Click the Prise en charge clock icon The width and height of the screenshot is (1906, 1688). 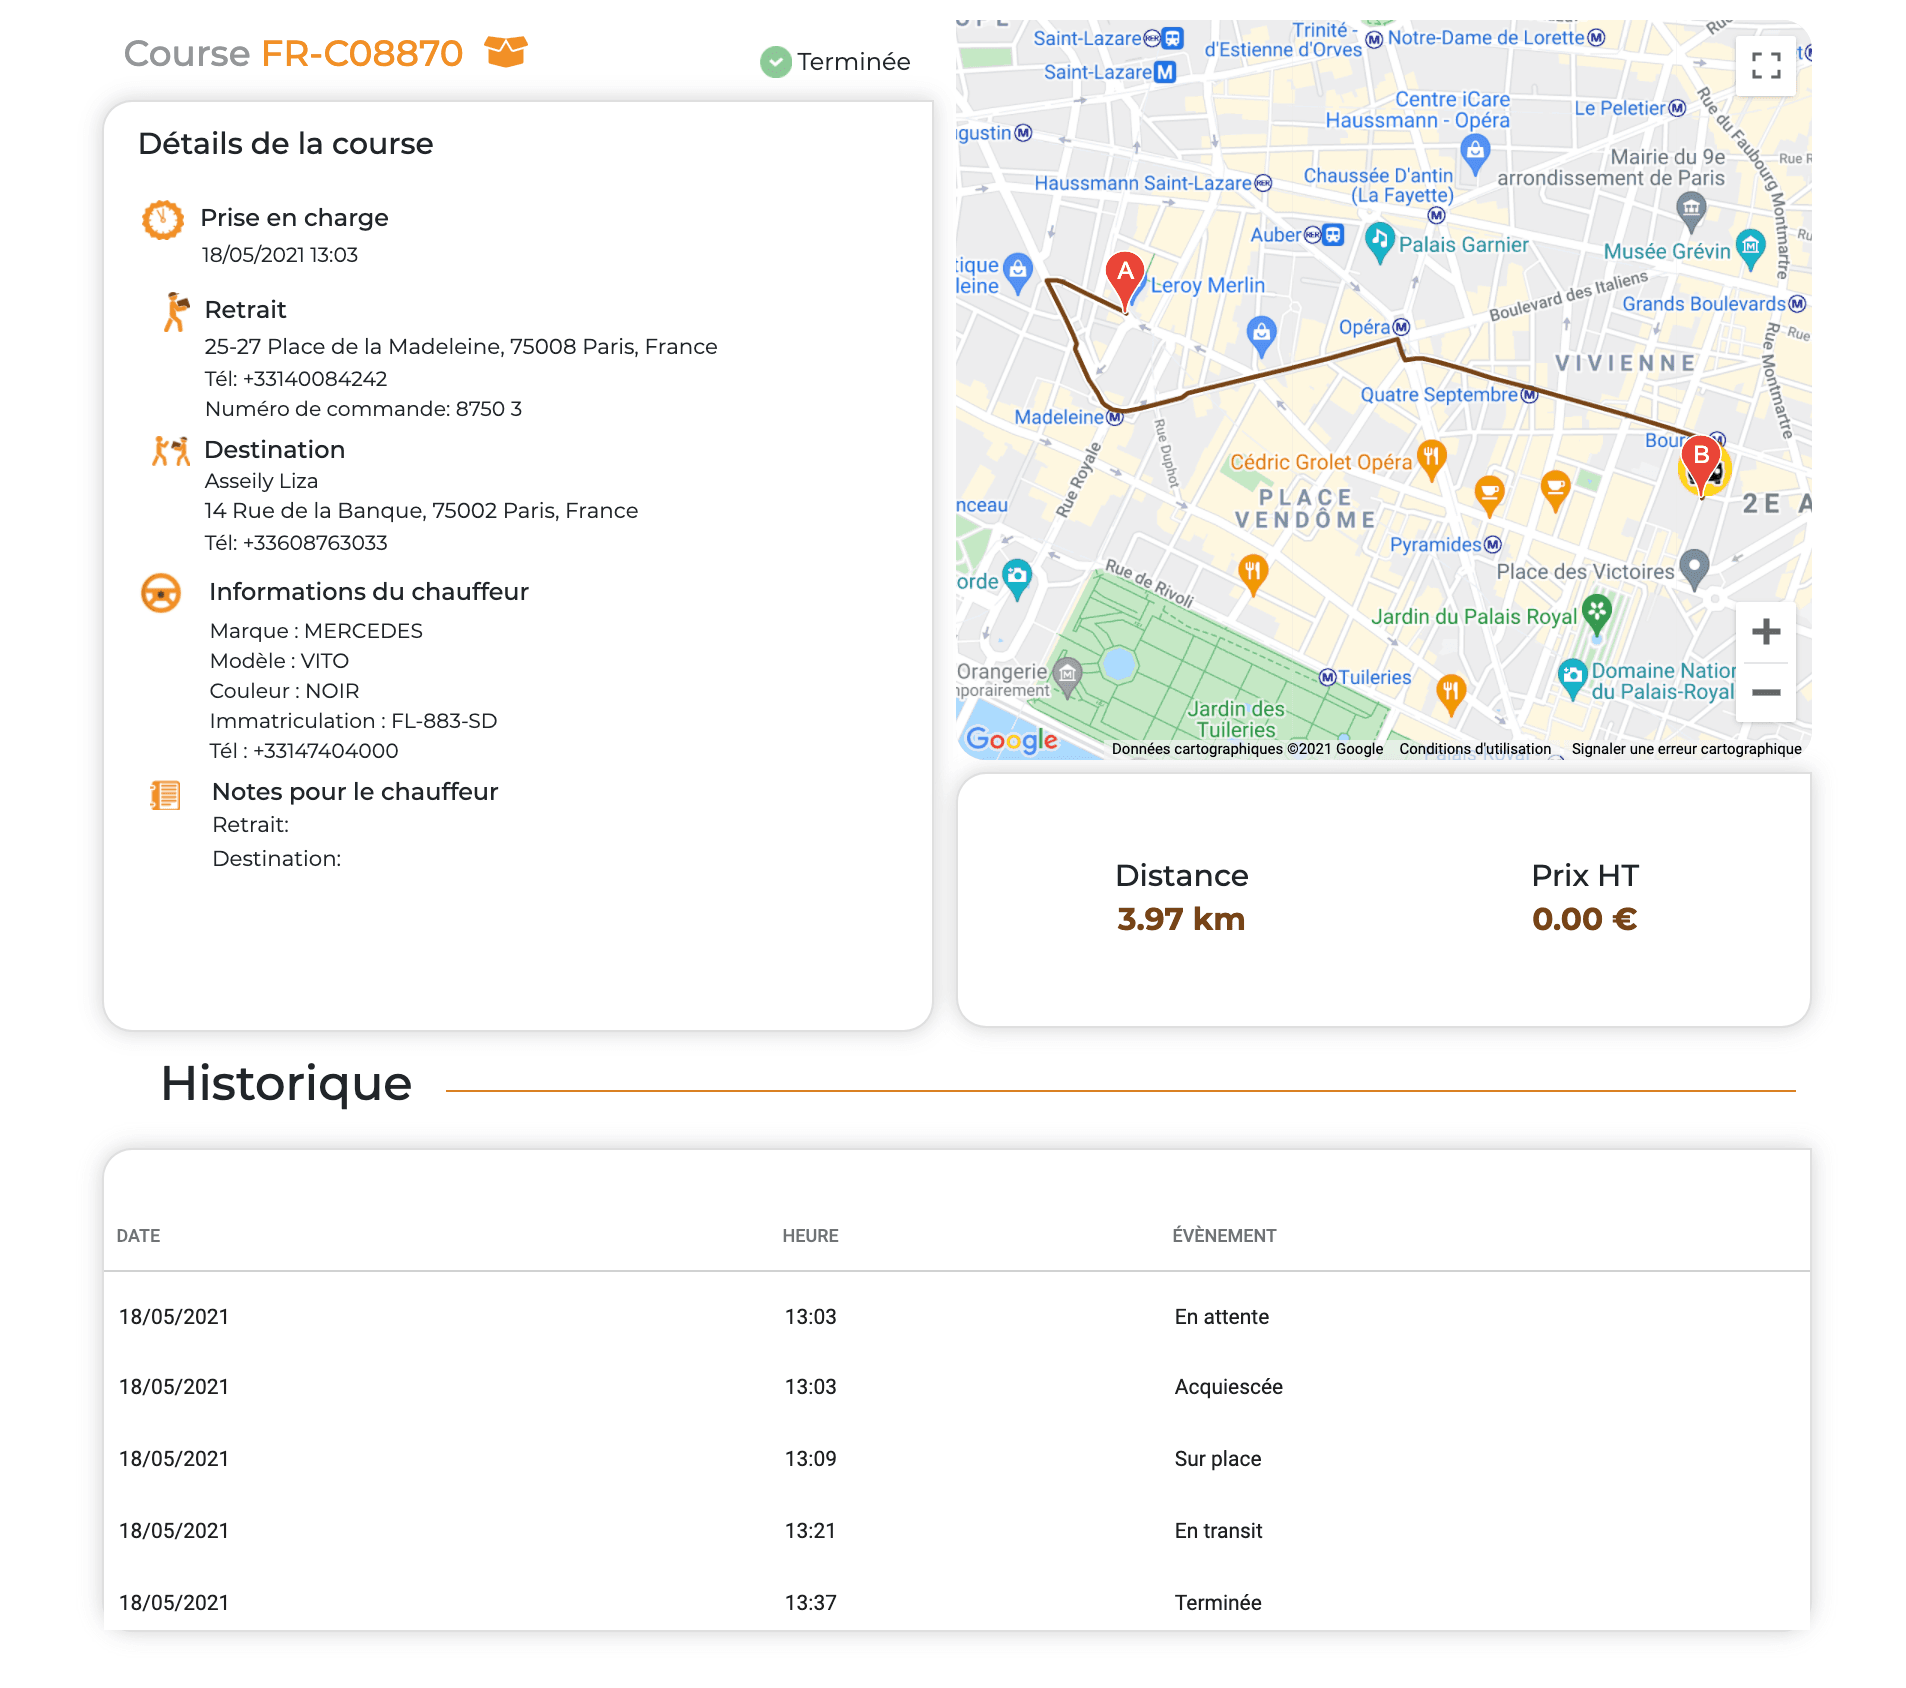163,219
